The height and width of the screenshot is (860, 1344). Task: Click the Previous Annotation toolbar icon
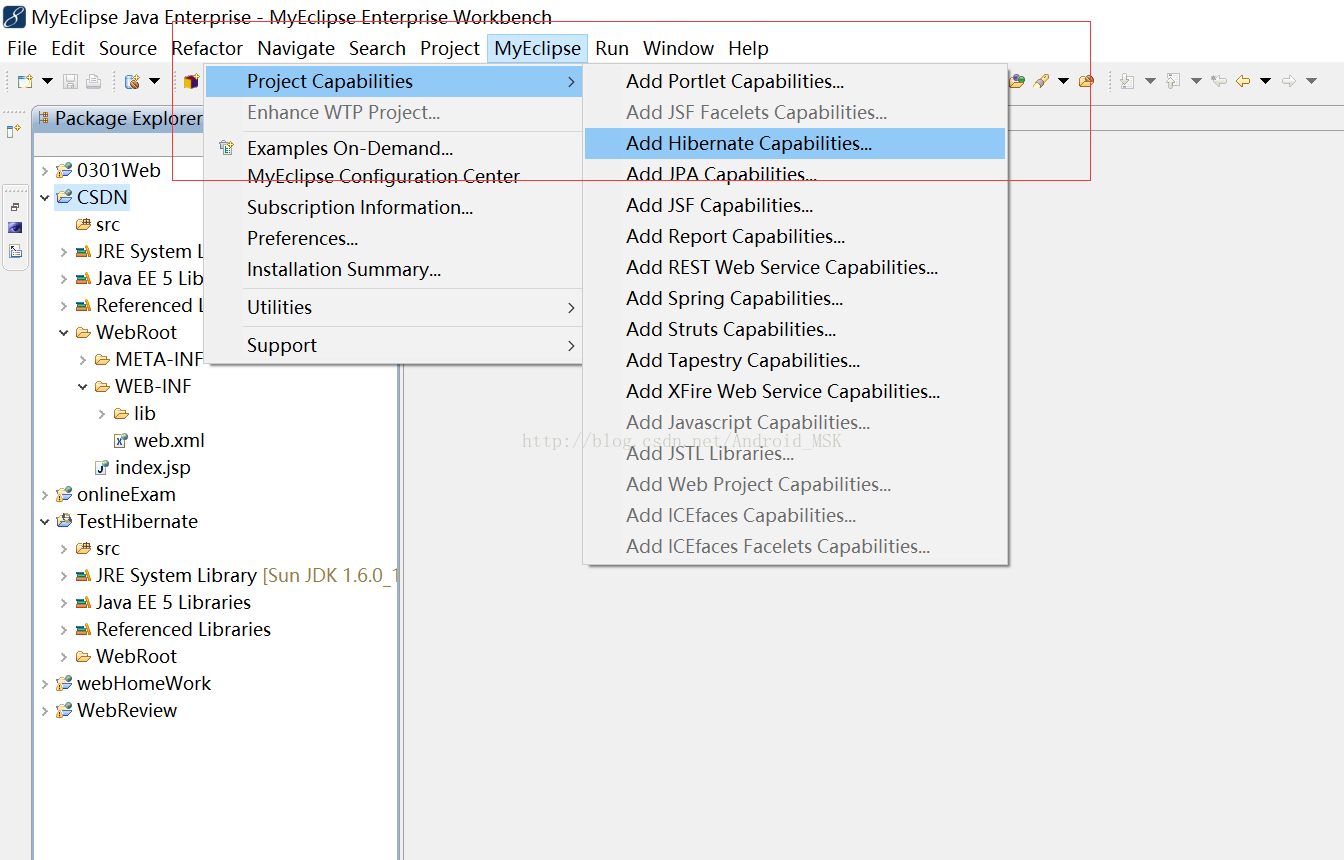pos(1173,81)
